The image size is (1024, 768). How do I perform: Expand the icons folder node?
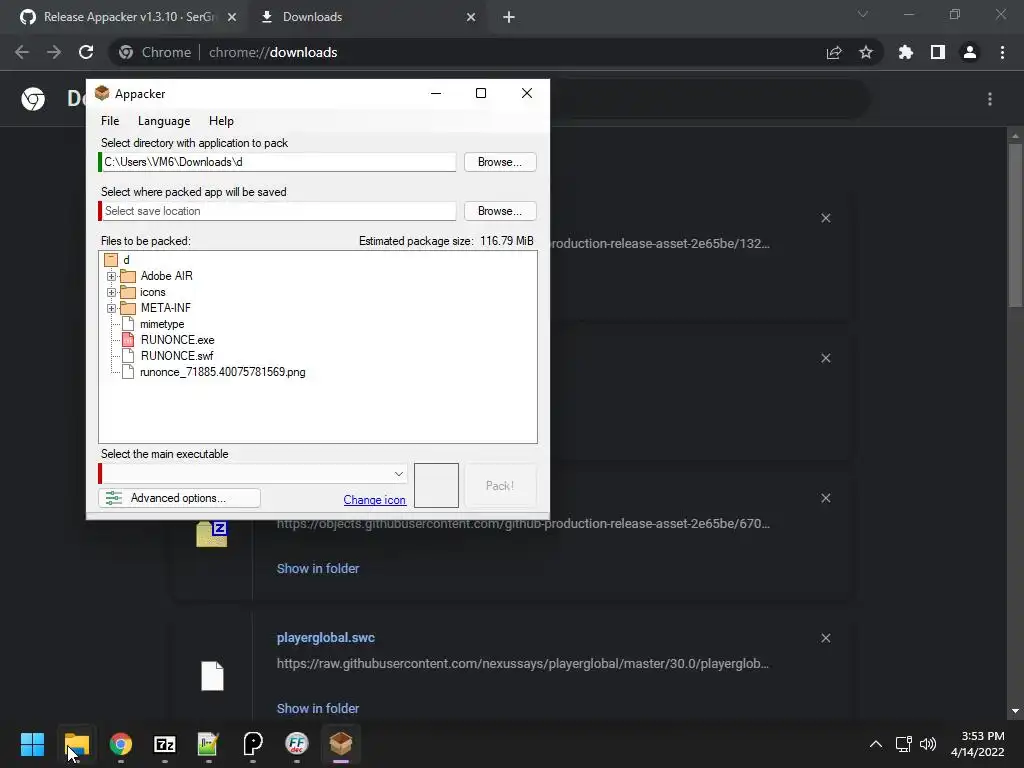click(111, 292)
